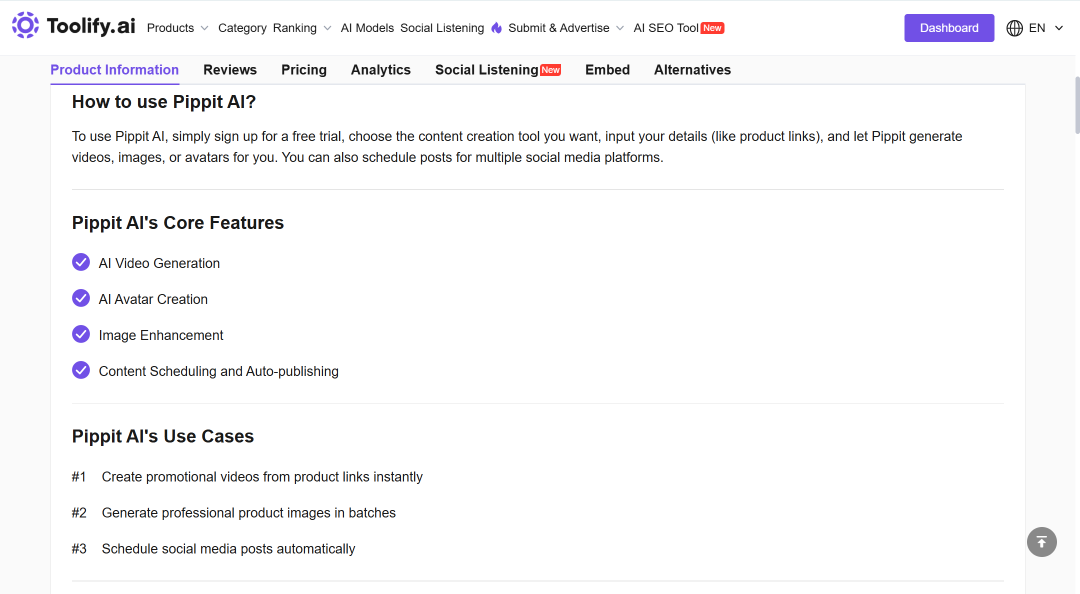Click 'Content Scheduling and Auto-publishing' text

coord(218,371)
